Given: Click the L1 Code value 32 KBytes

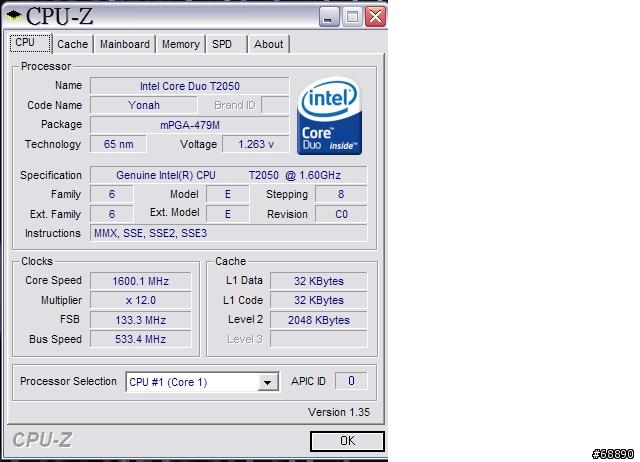Looking at the screenshot, I should point(319,300).
